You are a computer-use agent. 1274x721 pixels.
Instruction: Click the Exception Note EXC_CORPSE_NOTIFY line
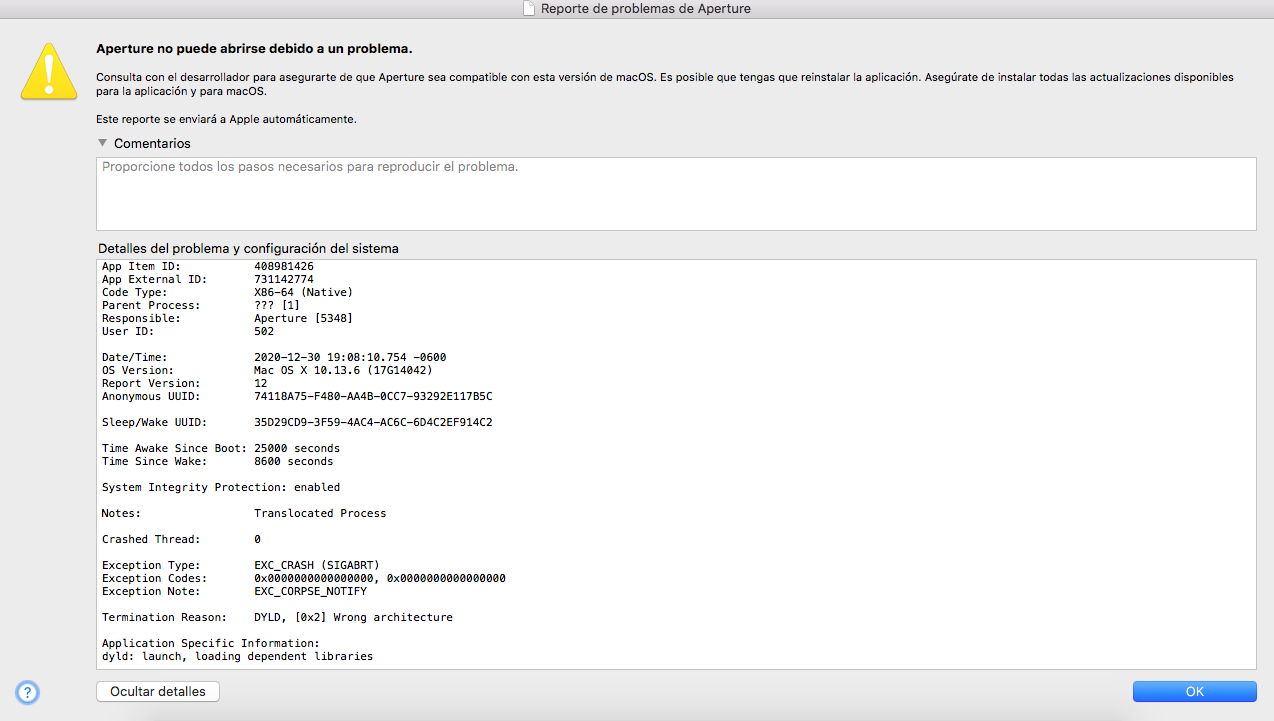click(234, 592)
